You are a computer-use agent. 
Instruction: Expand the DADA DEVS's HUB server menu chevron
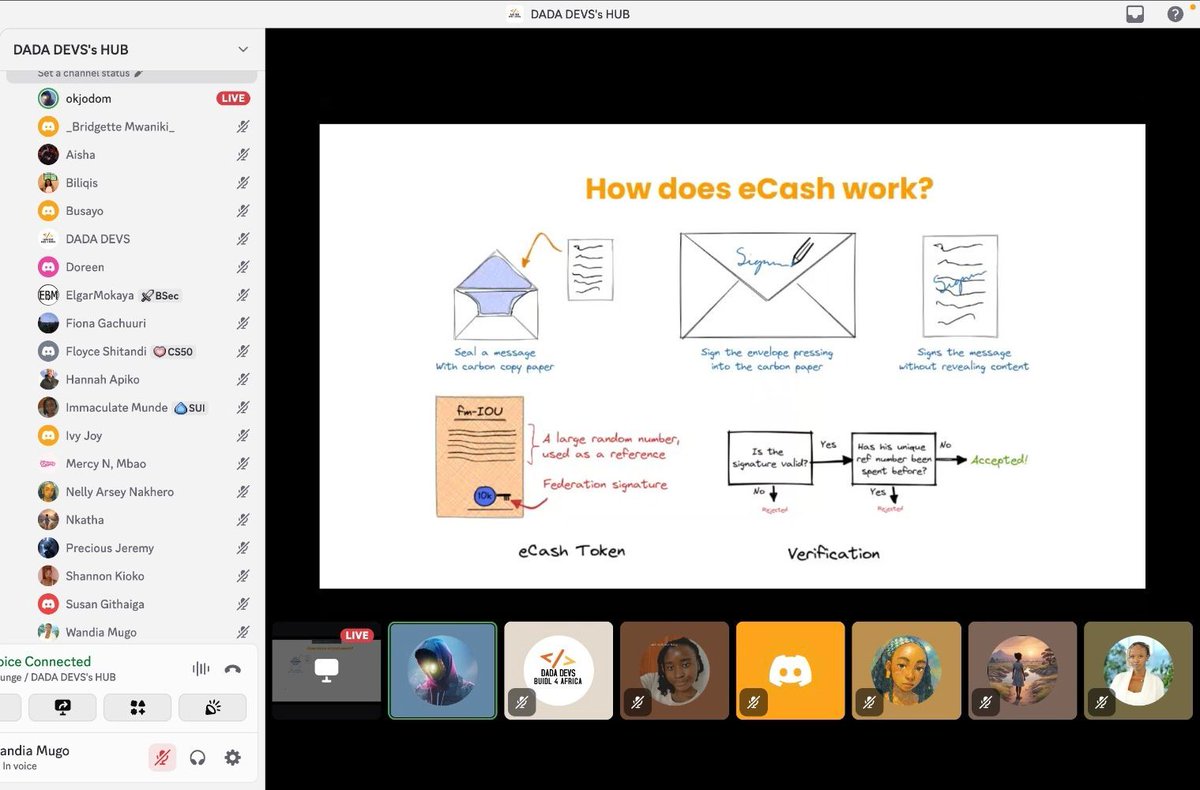[x=243, y=49]
